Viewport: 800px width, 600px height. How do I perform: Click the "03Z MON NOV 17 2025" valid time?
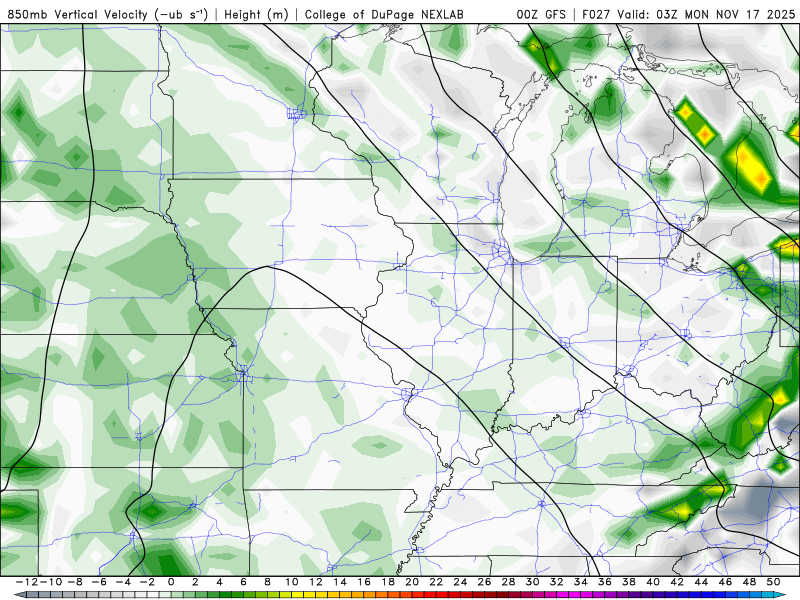726,14
